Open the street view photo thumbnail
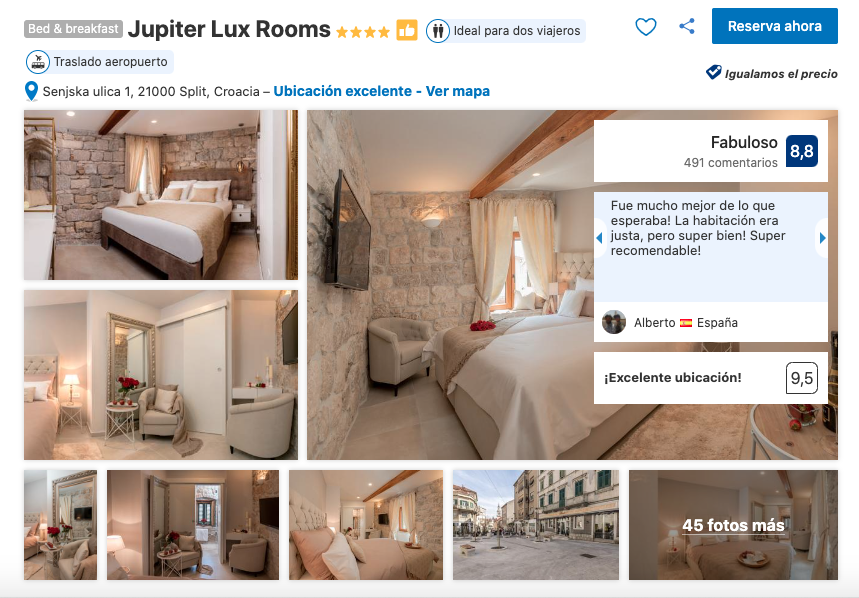 [536, 525]
